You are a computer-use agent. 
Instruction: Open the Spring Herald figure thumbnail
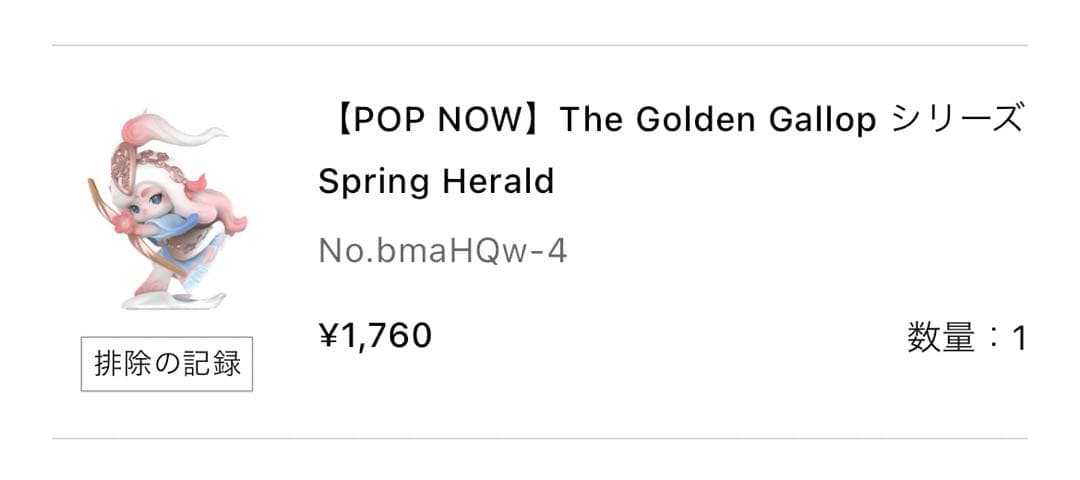(x=166, y=210)
